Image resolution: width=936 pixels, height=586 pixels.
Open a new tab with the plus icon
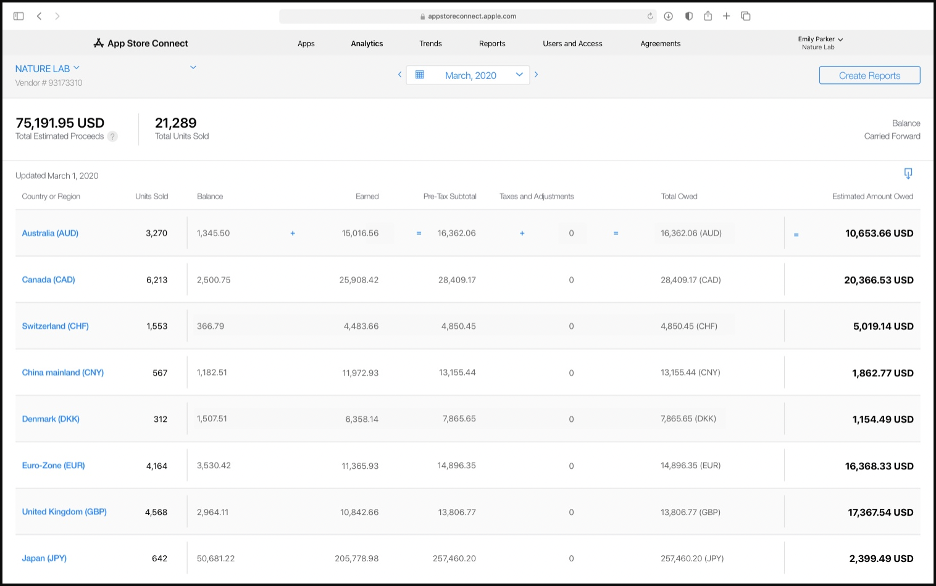(x=726, y=16)
